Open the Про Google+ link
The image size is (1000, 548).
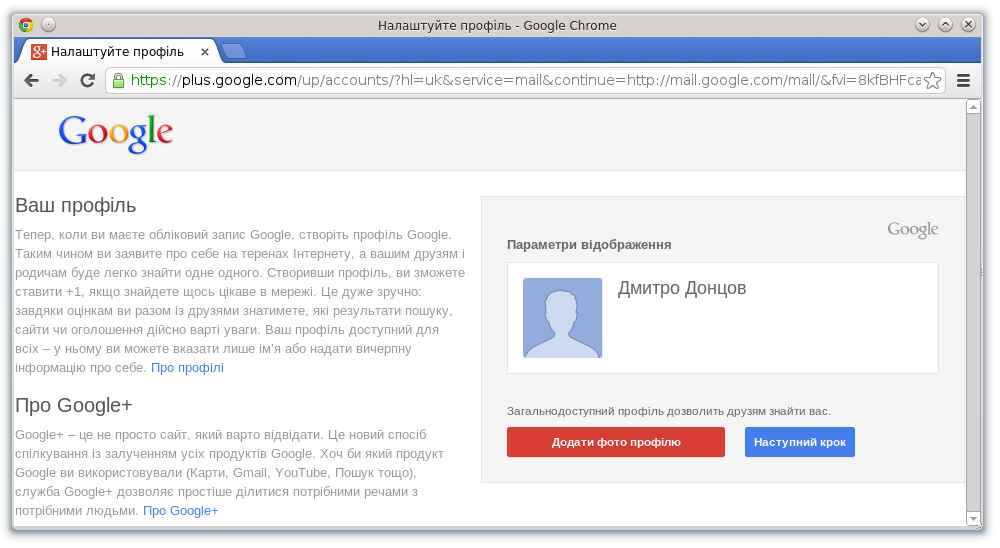click(180, 510)
